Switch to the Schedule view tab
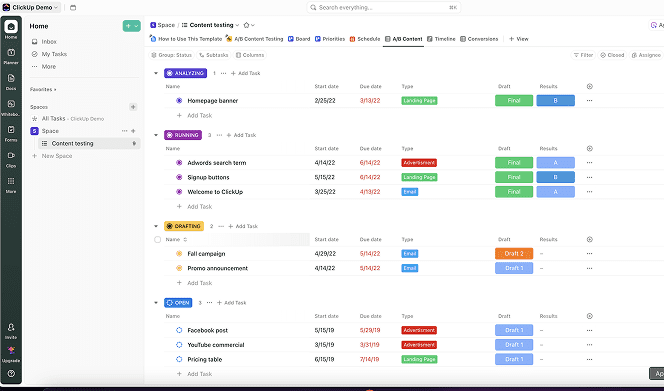 [x=365, y=39]
